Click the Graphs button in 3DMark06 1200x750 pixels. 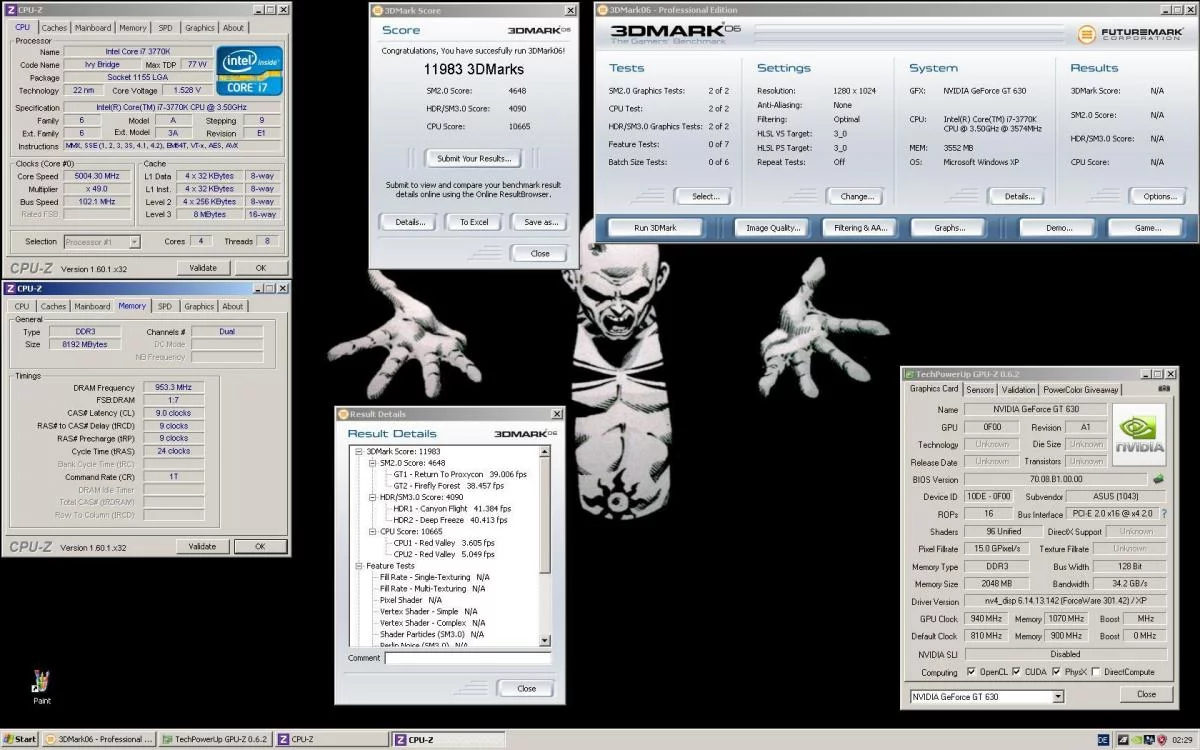(x=949, y=228)
